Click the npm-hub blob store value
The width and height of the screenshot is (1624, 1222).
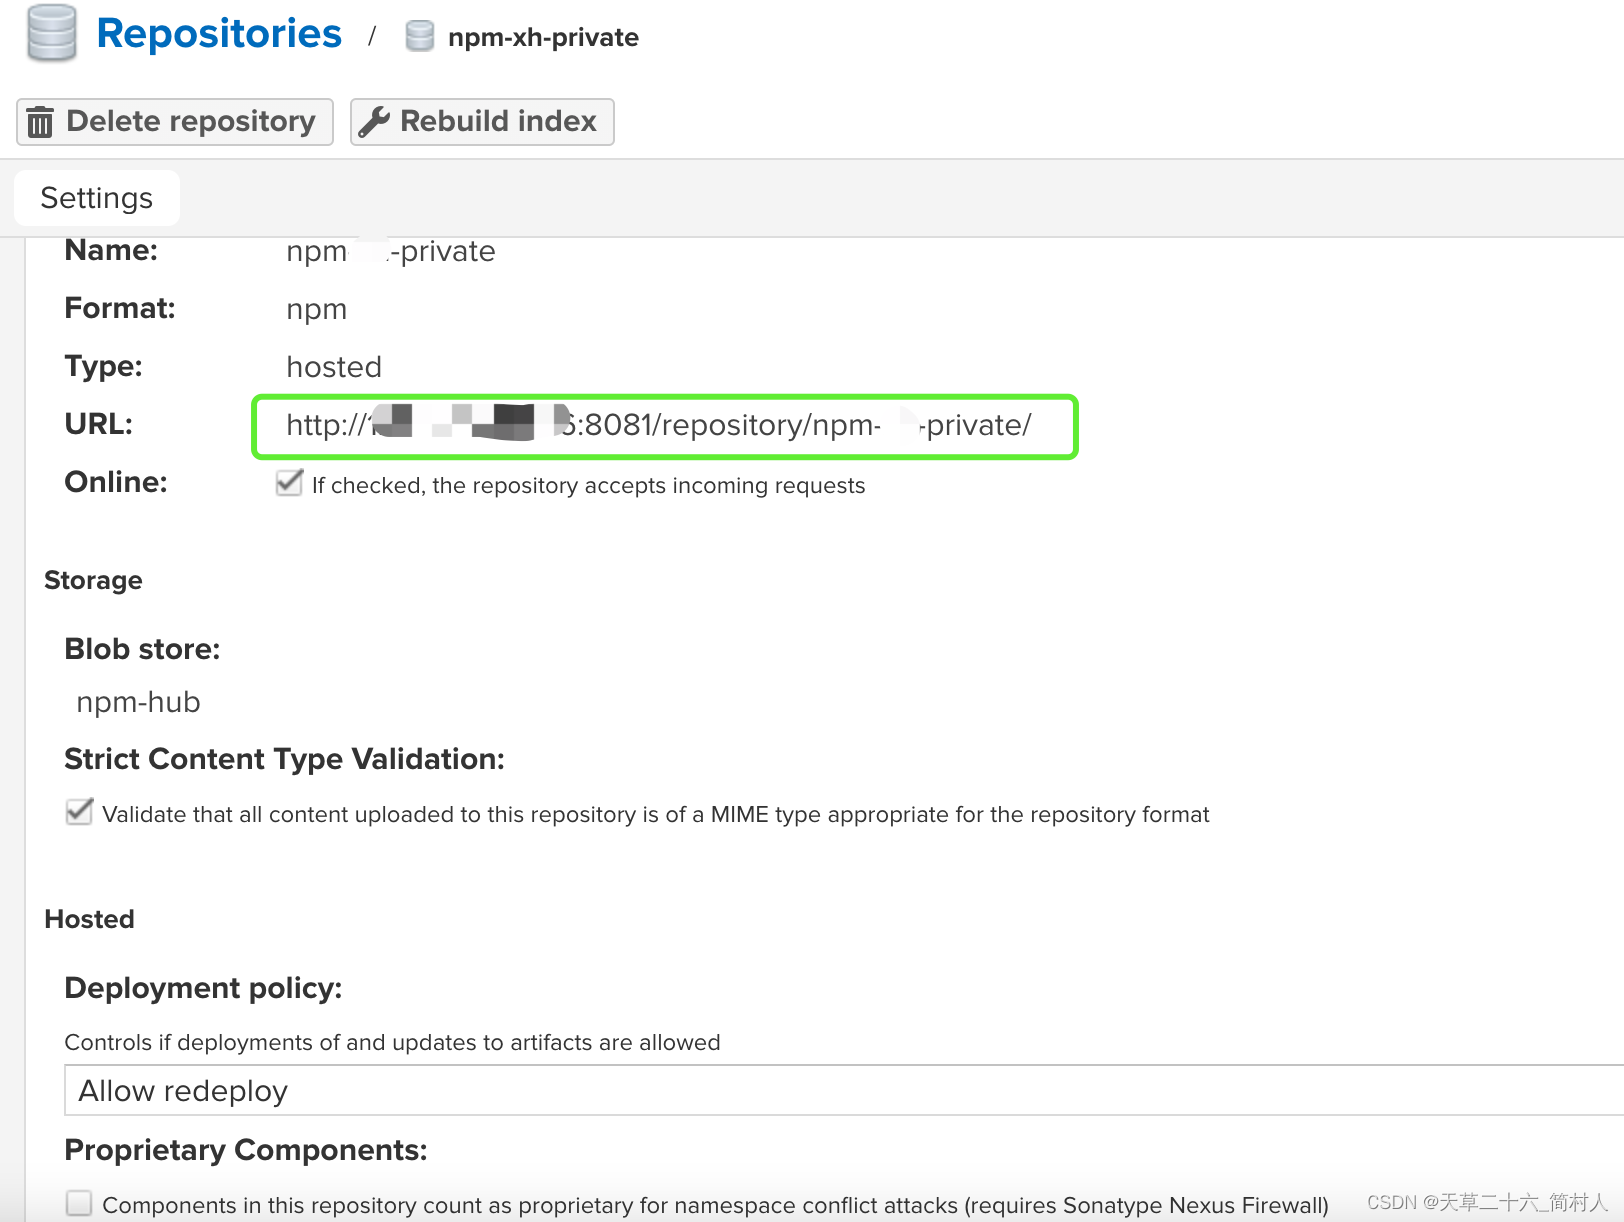139,702
